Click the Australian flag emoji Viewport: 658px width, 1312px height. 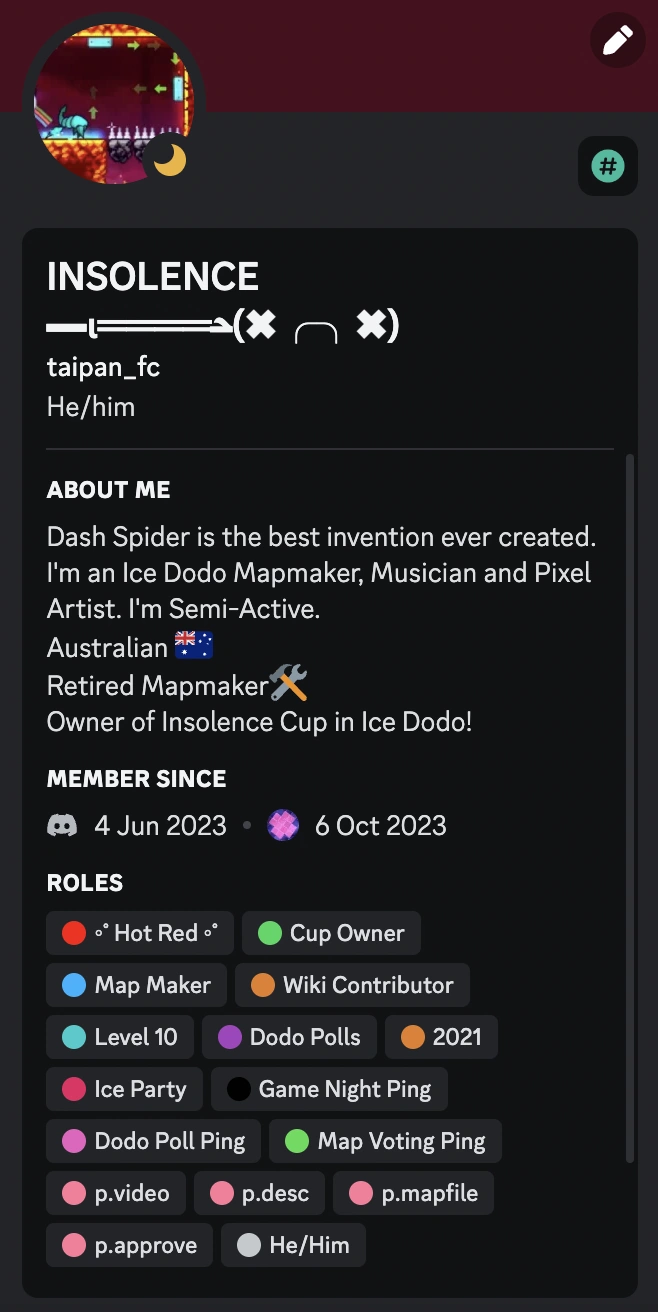tap(194, 646)
